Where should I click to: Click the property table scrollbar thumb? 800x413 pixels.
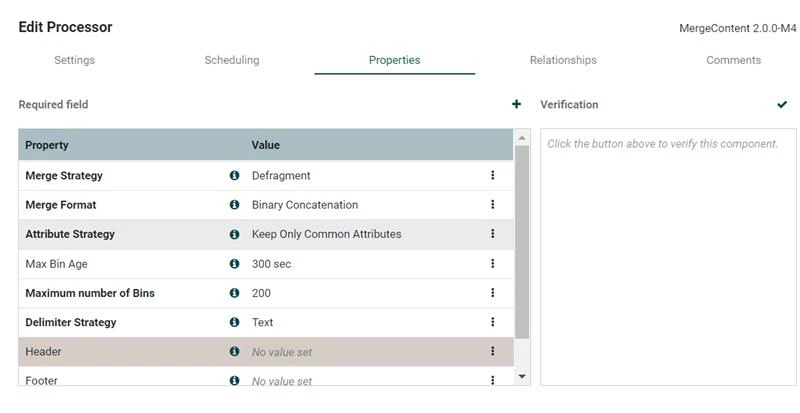[x=521, y=242]
